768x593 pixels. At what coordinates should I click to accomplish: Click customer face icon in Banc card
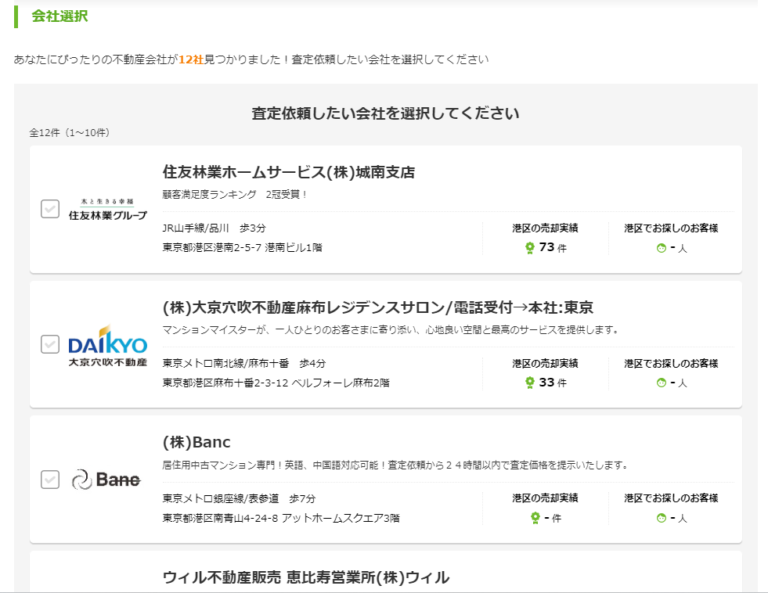(661, 518)
